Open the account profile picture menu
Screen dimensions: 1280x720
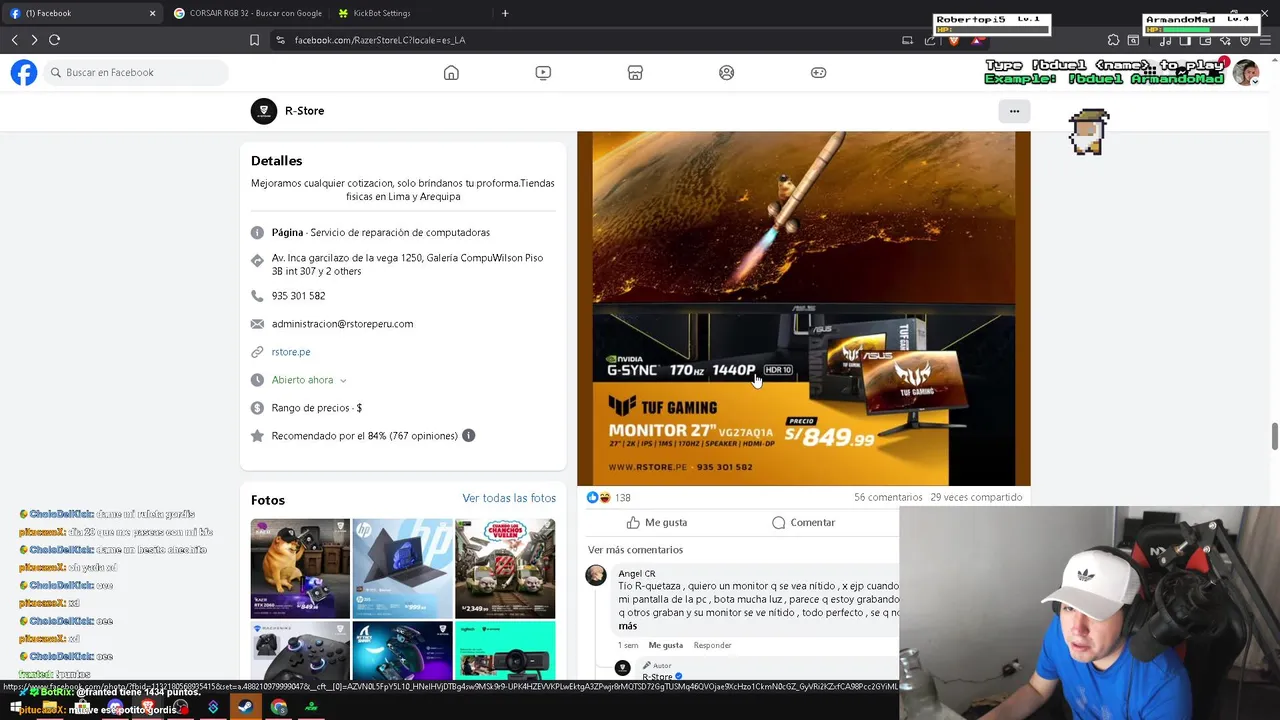pos(1246,72)
